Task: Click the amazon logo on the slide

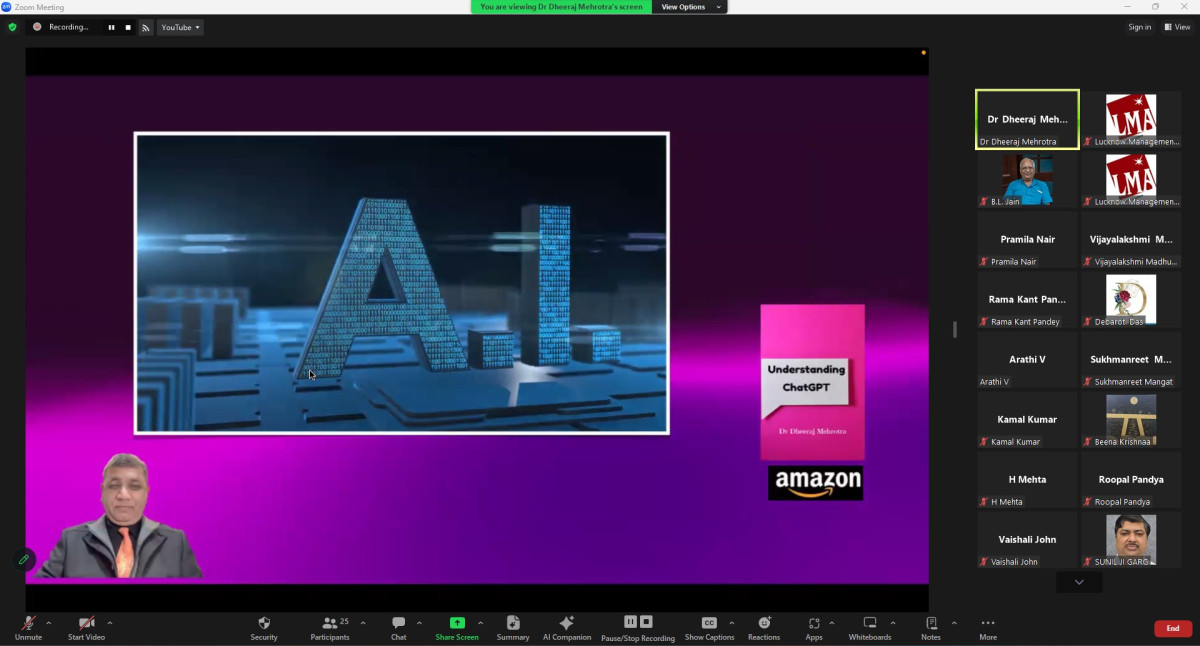Action: [815, 483]
